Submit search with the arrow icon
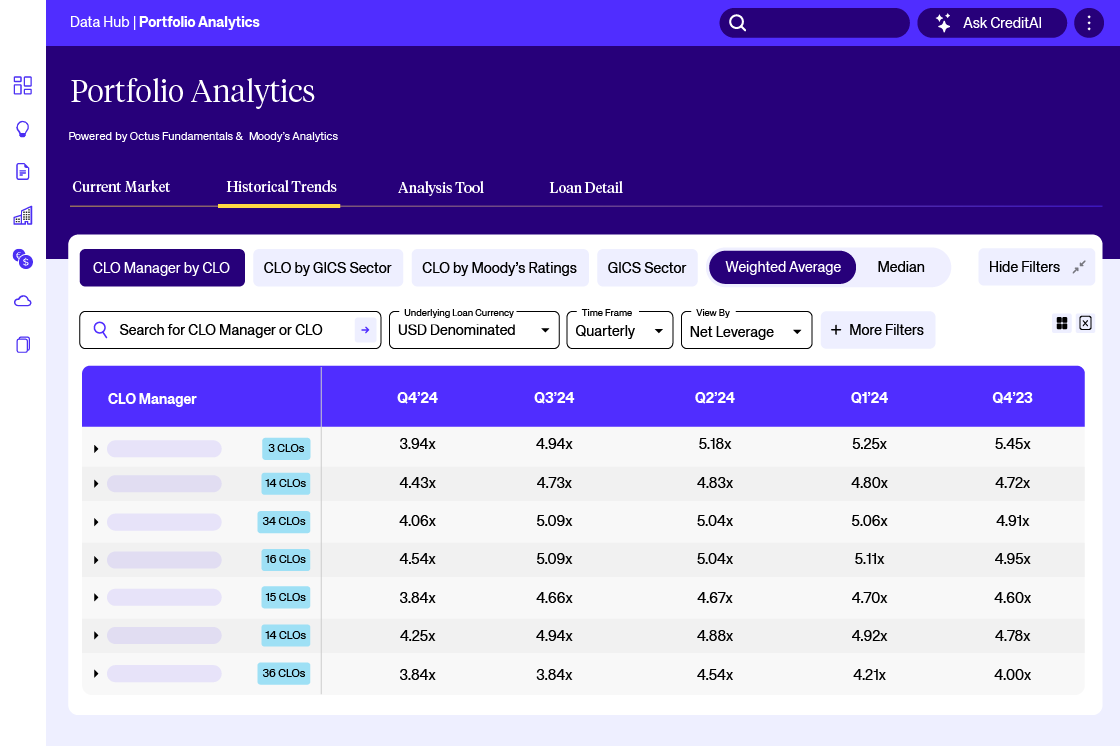Image resolution: width=1120 pixels, height=746 pixels. coord(365,330)
